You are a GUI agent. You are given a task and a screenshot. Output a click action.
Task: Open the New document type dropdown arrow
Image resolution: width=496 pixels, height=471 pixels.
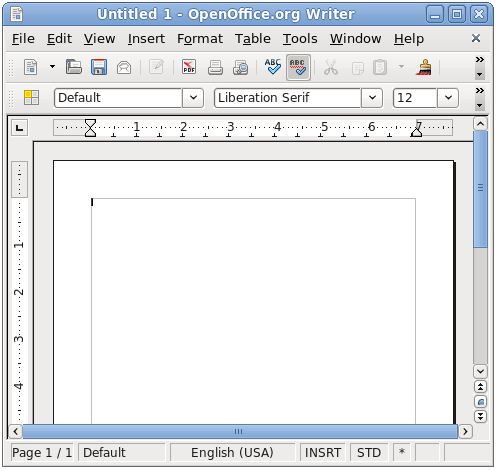[52, 67]
